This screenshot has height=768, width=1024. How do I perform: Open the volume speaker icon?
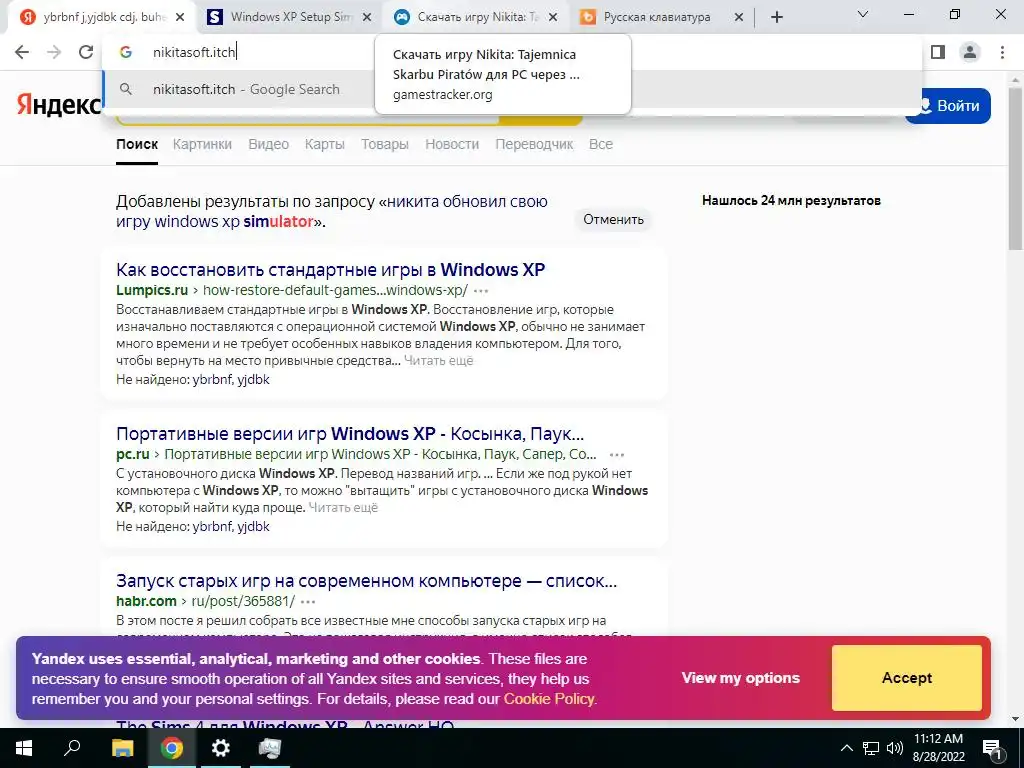pos(895,748)
